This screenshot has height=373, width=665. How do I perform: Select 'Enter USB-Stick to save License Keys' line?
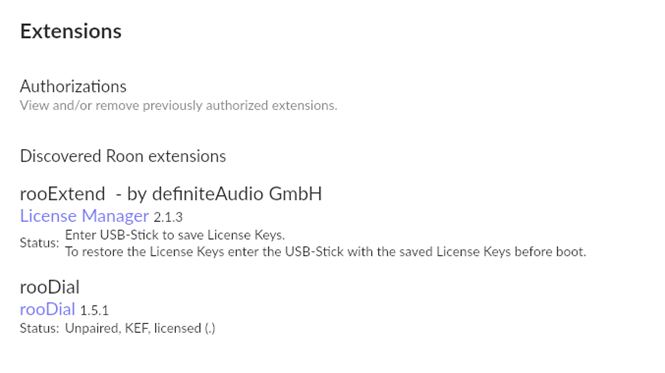(x=175, y=235)
